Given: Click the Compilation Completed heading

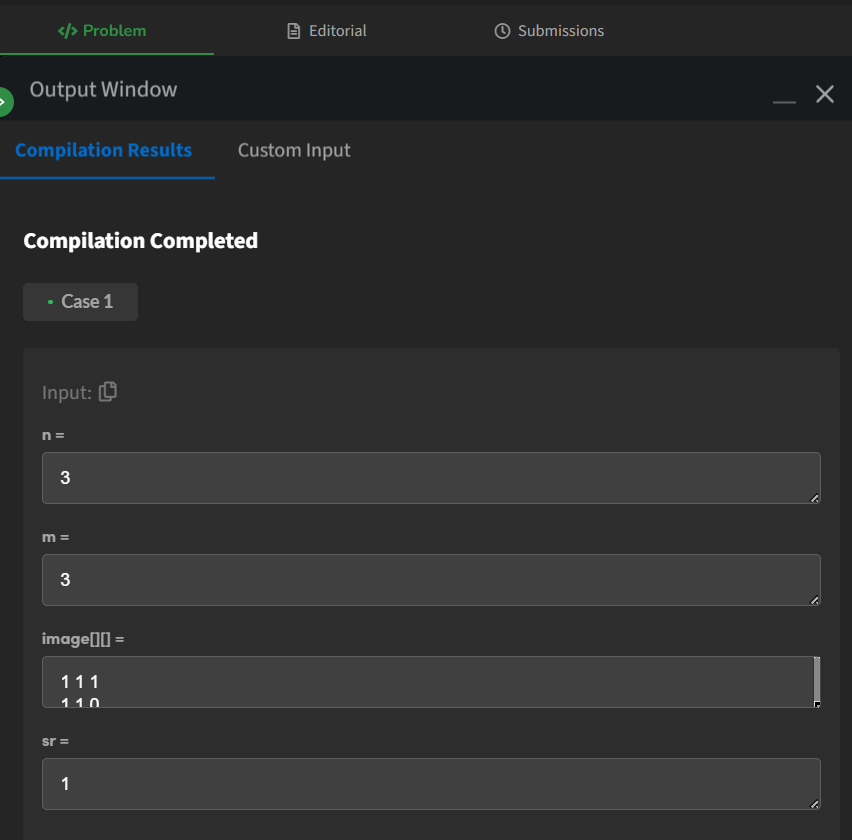Looking at the screenshot, I should click(141, 241).
